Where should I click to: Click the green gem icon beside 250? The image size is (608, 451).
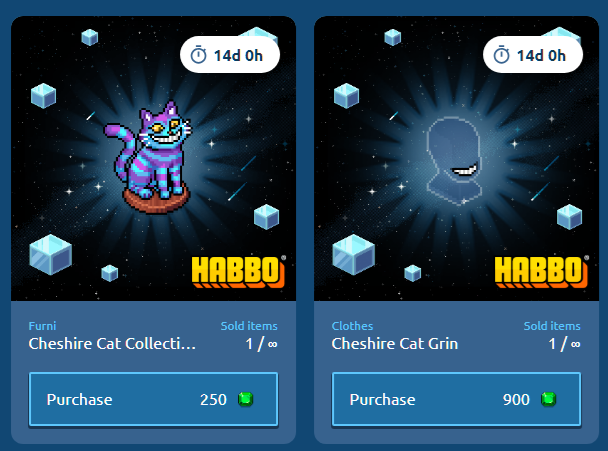pos(245,399)
